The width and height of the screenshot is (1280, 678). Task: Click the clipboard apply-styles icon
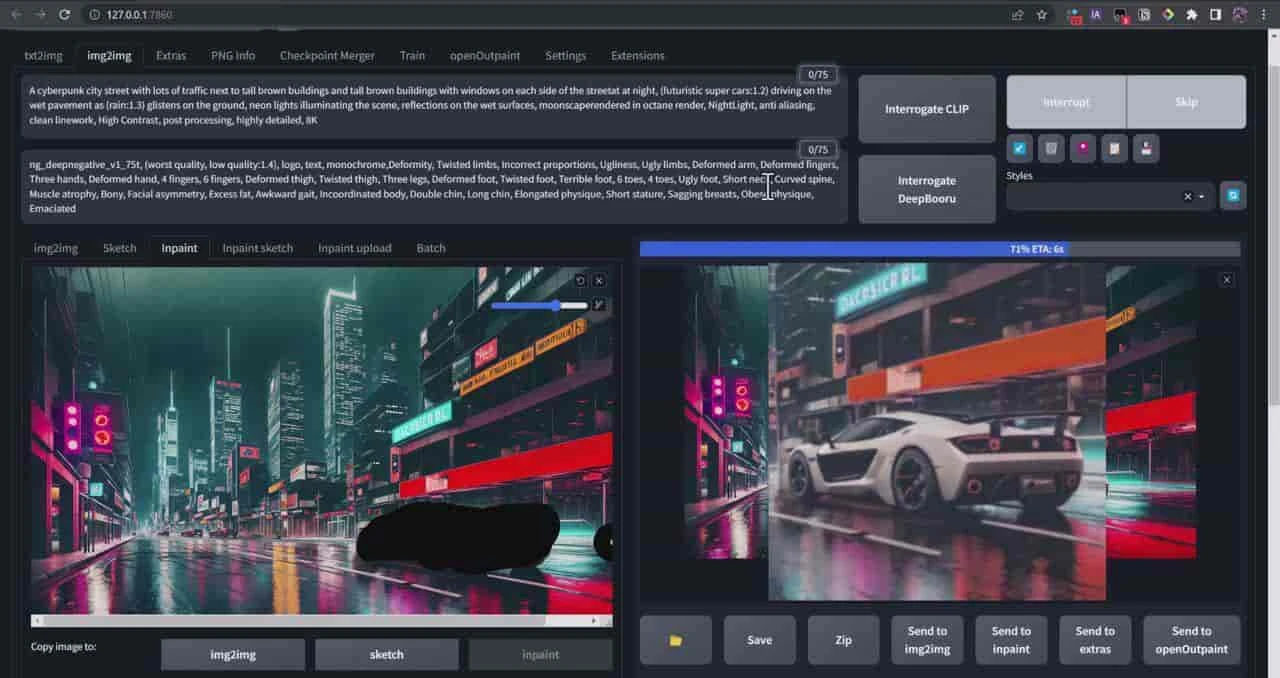click(1114, 149)
